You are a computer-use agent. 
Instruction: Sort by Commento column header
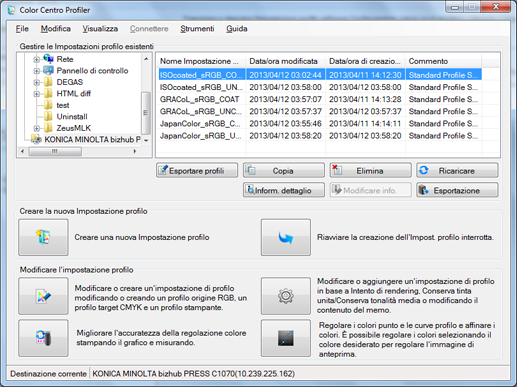[x=443, y=61]
